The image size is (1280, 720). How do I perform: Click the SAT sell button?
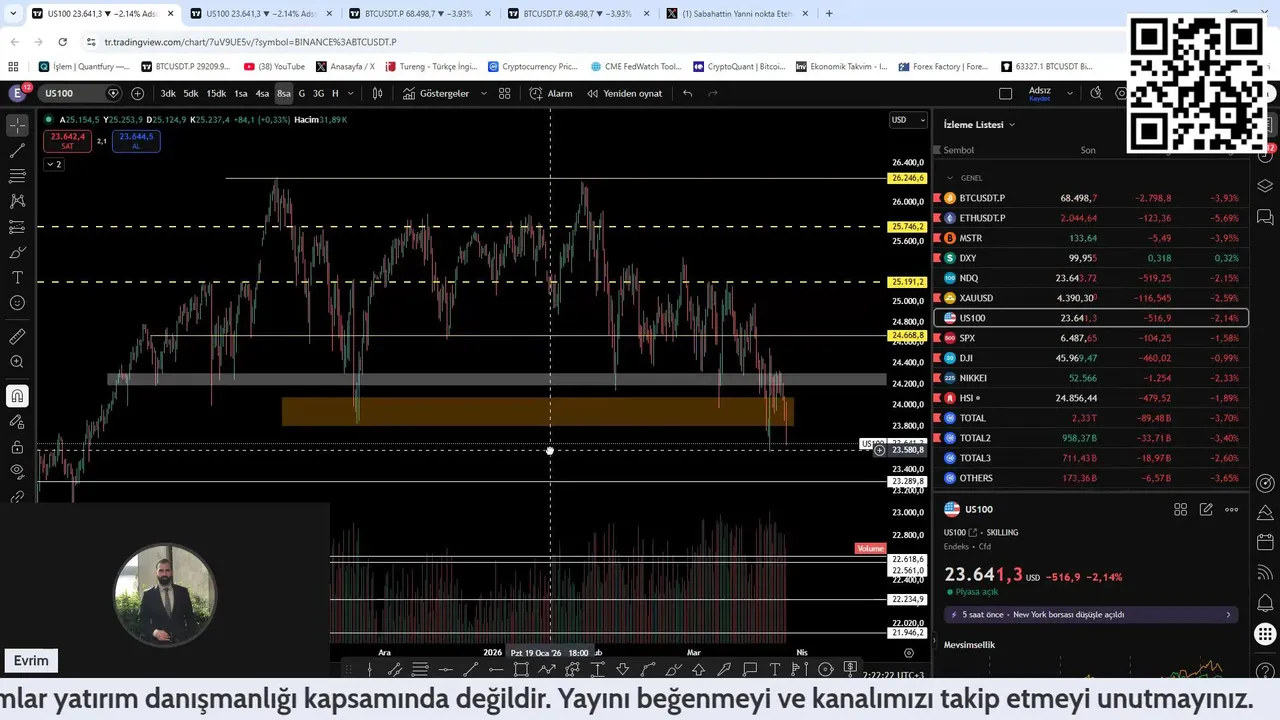67,141
